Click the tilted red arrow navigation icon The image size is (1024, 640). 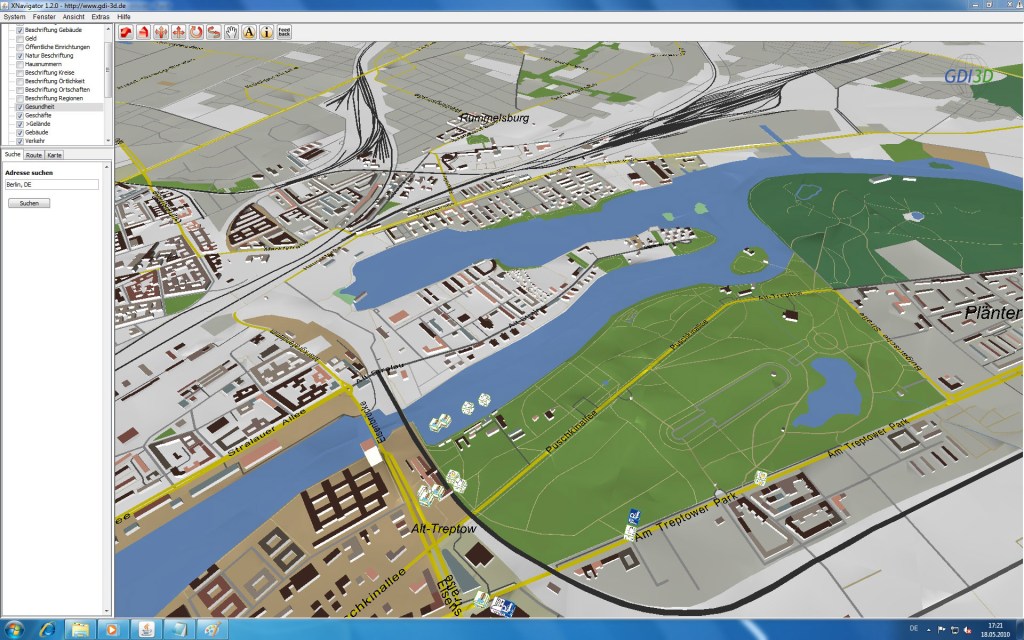click(126, 32)
